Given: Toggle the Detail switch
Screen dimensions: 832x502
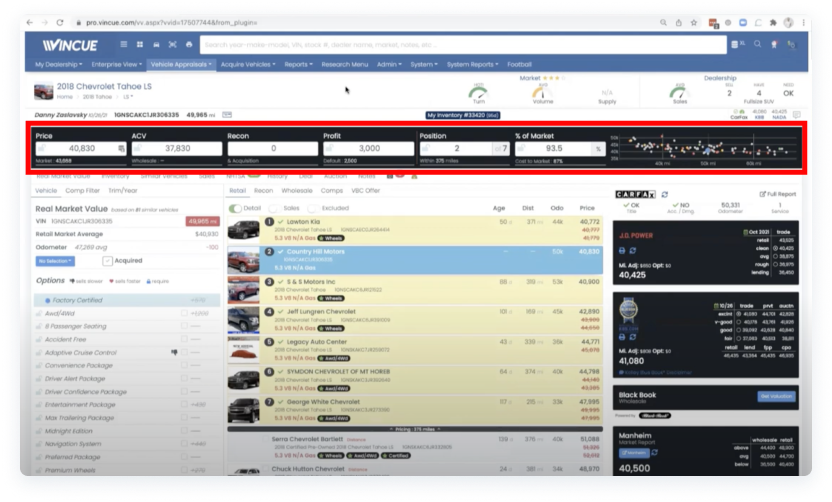Looking at the screenshot, I should (235, 209).
